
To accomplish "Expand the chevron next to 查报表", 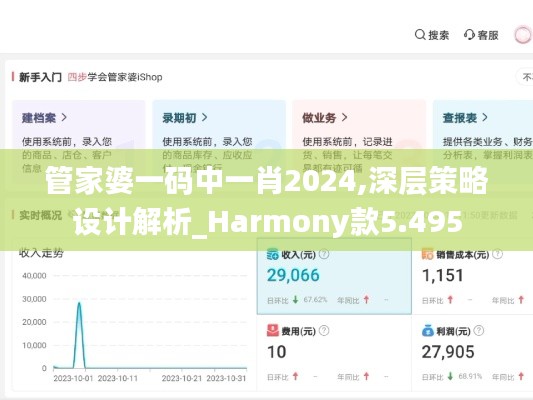I will click(x=485, y=118).
